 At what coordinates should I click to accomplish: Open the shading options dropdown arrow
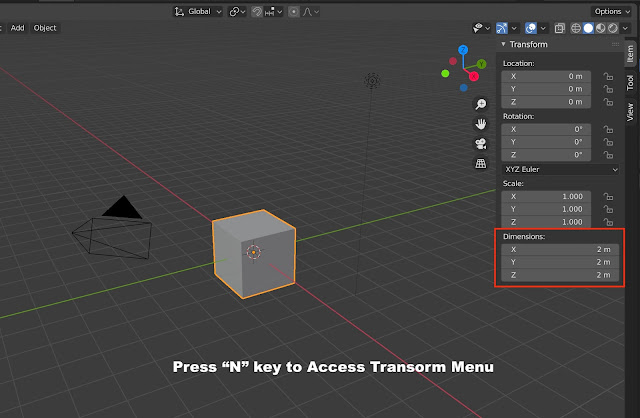click(x=625, y=28)
